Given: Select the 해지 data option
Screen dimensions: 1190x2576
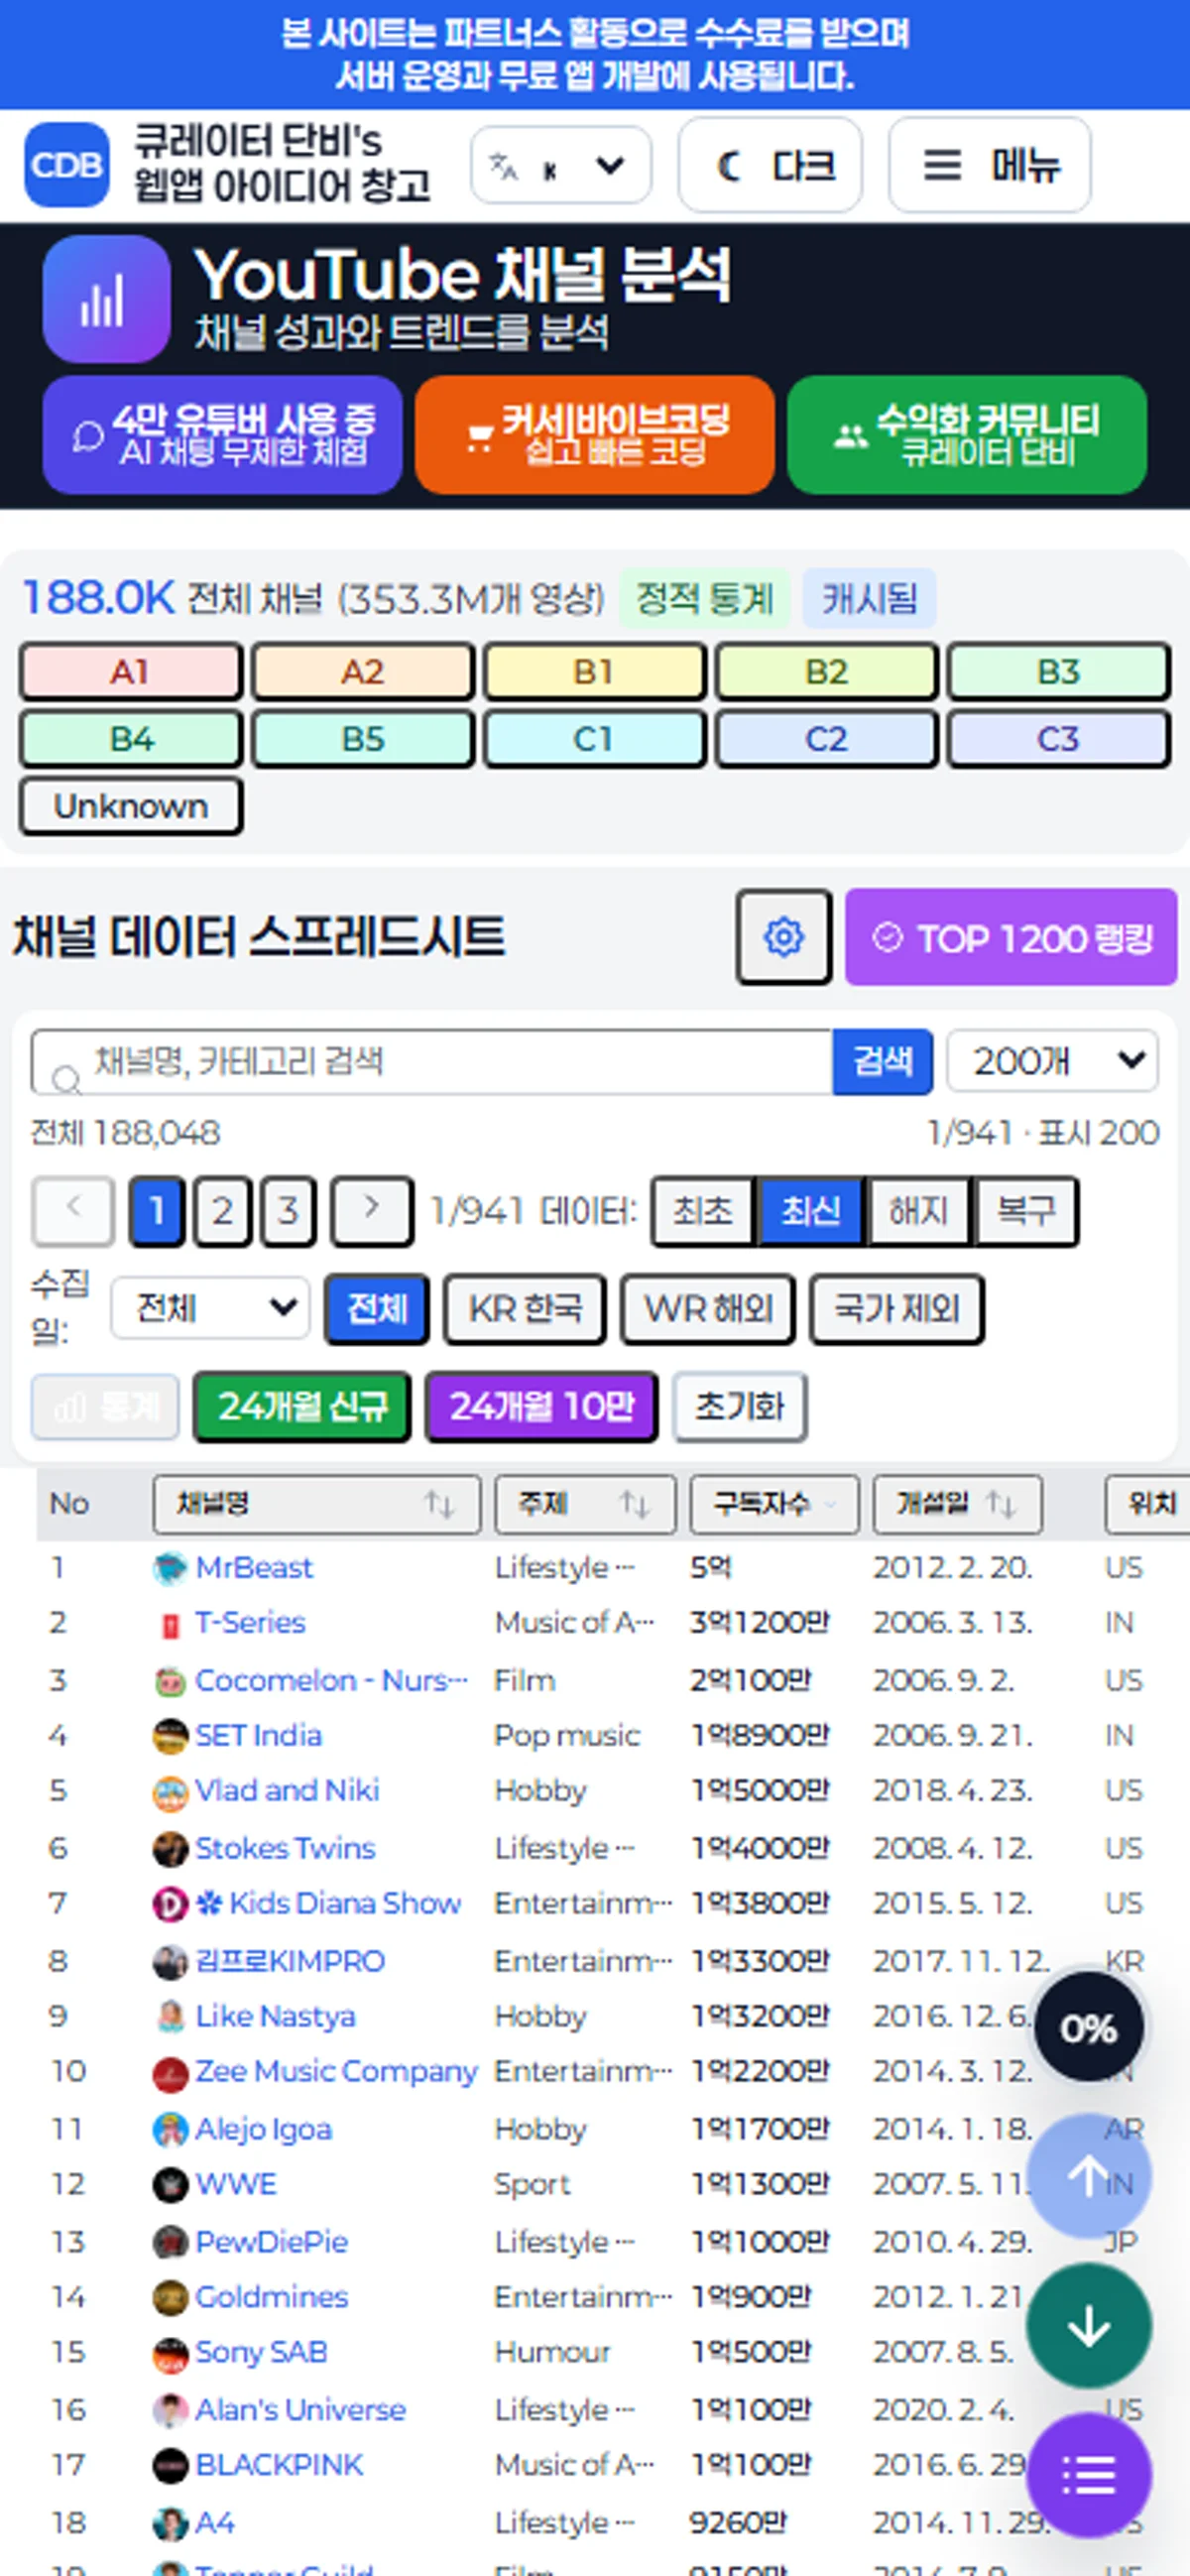Looking at the screenshot, I should click(919, 1211).
